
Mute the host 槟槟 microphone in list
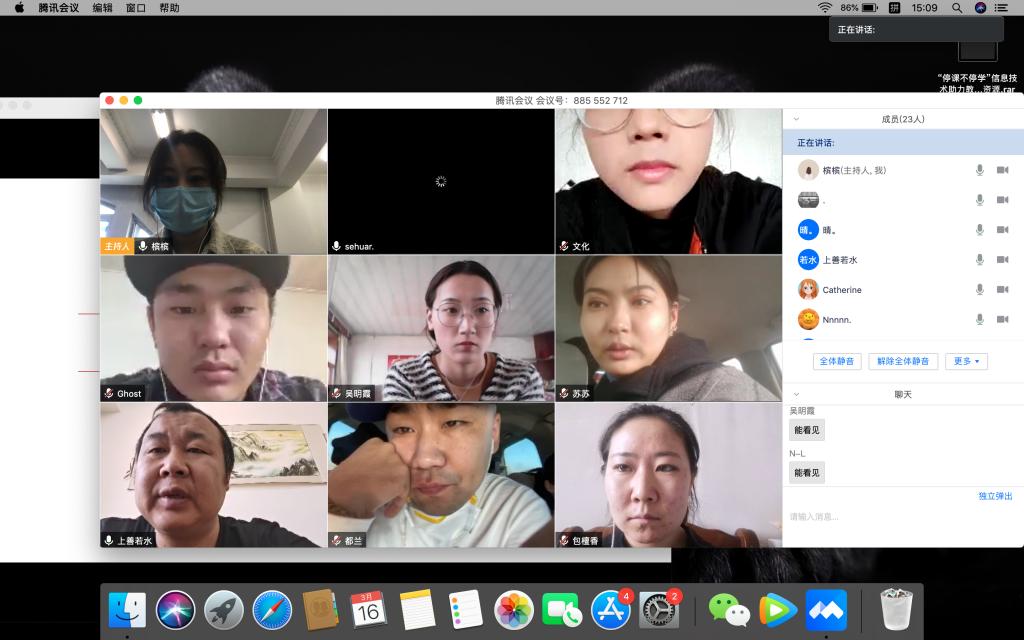coord(980,170)
